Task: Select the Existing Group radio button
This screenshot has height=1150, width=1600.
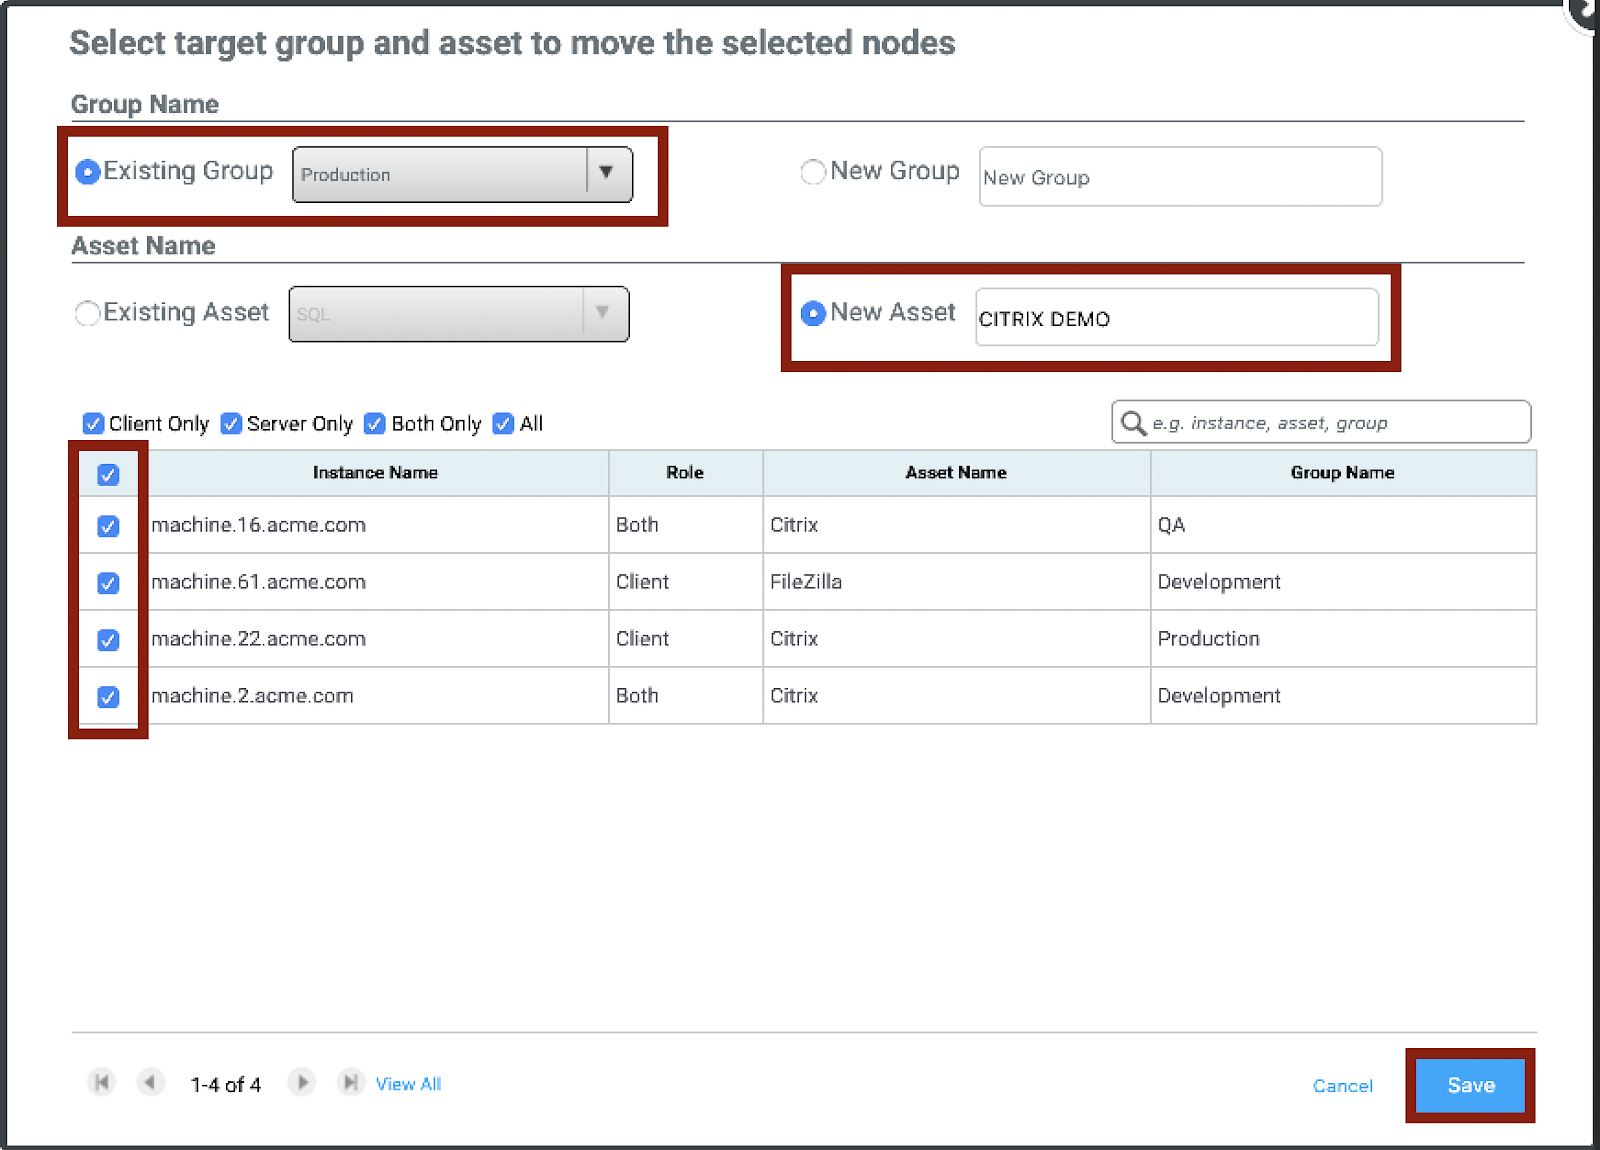Action: tap(88, 172)
